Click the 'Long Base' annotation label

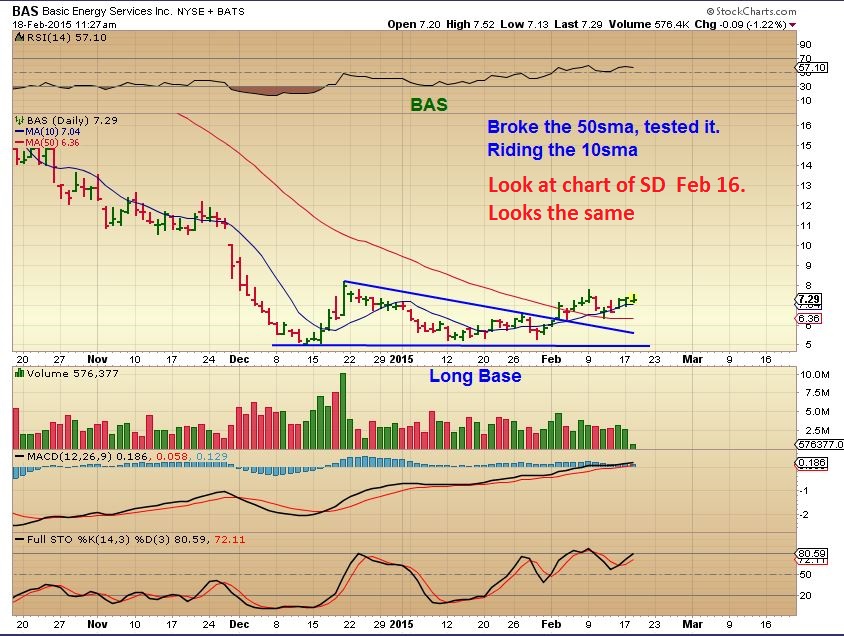475,376
